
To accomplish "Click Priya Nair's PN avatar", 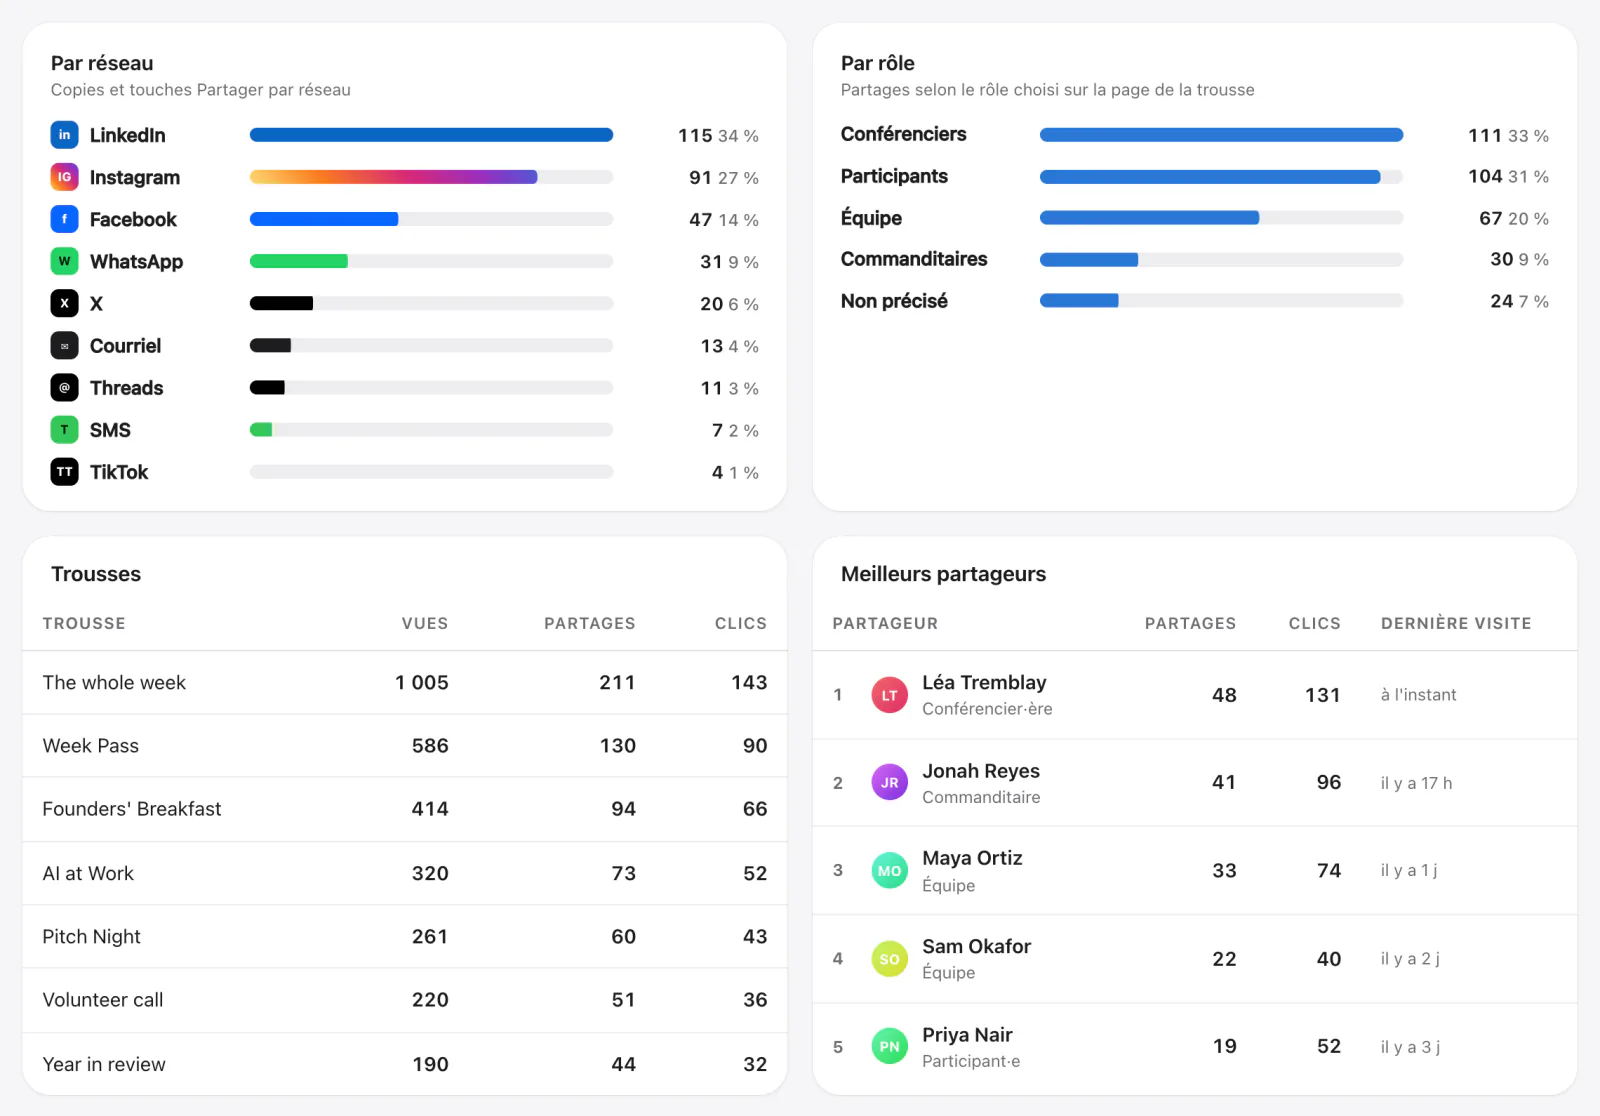I will (889, 1047).
